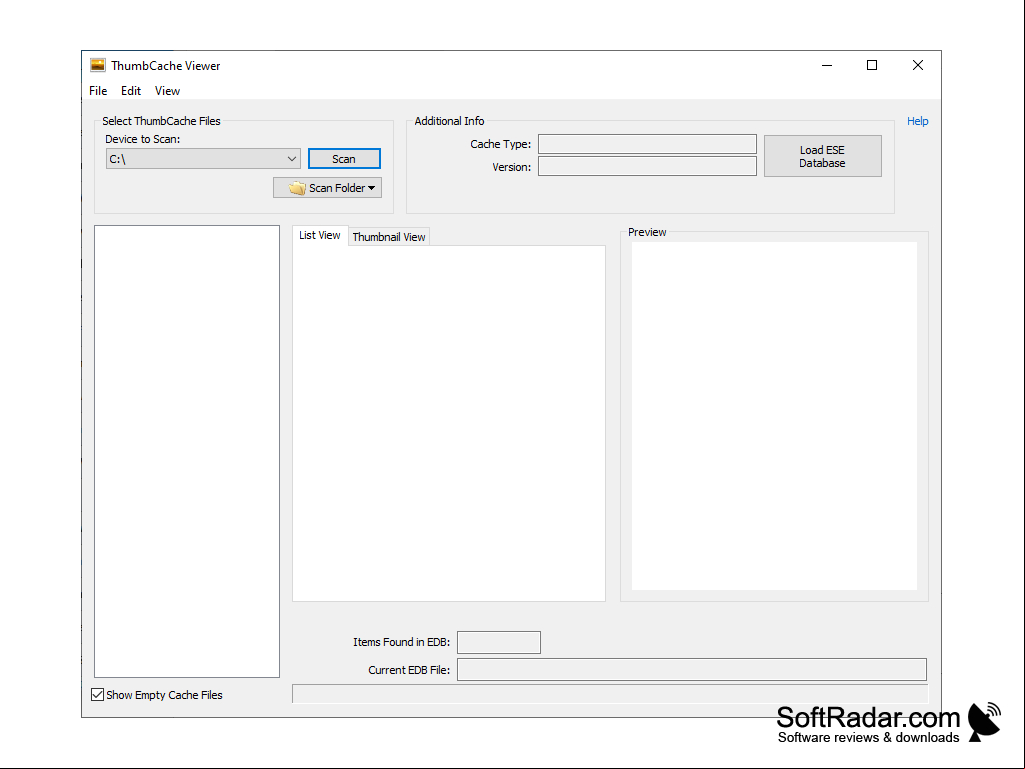Close the ThumbCache Viewer window
This screenshot has width=1025, height=769.
coord(918,65)
